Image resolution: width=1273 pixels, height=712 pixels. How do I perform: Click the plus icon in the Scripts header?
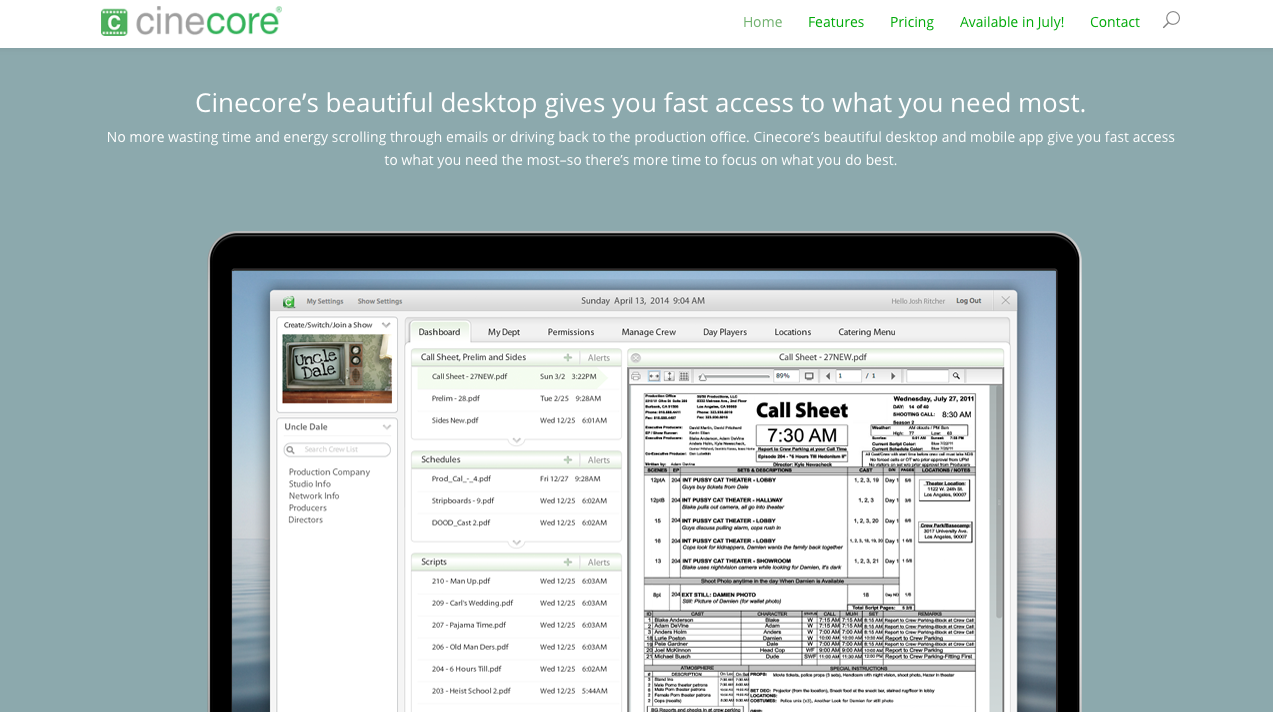[x=568, y=562]
